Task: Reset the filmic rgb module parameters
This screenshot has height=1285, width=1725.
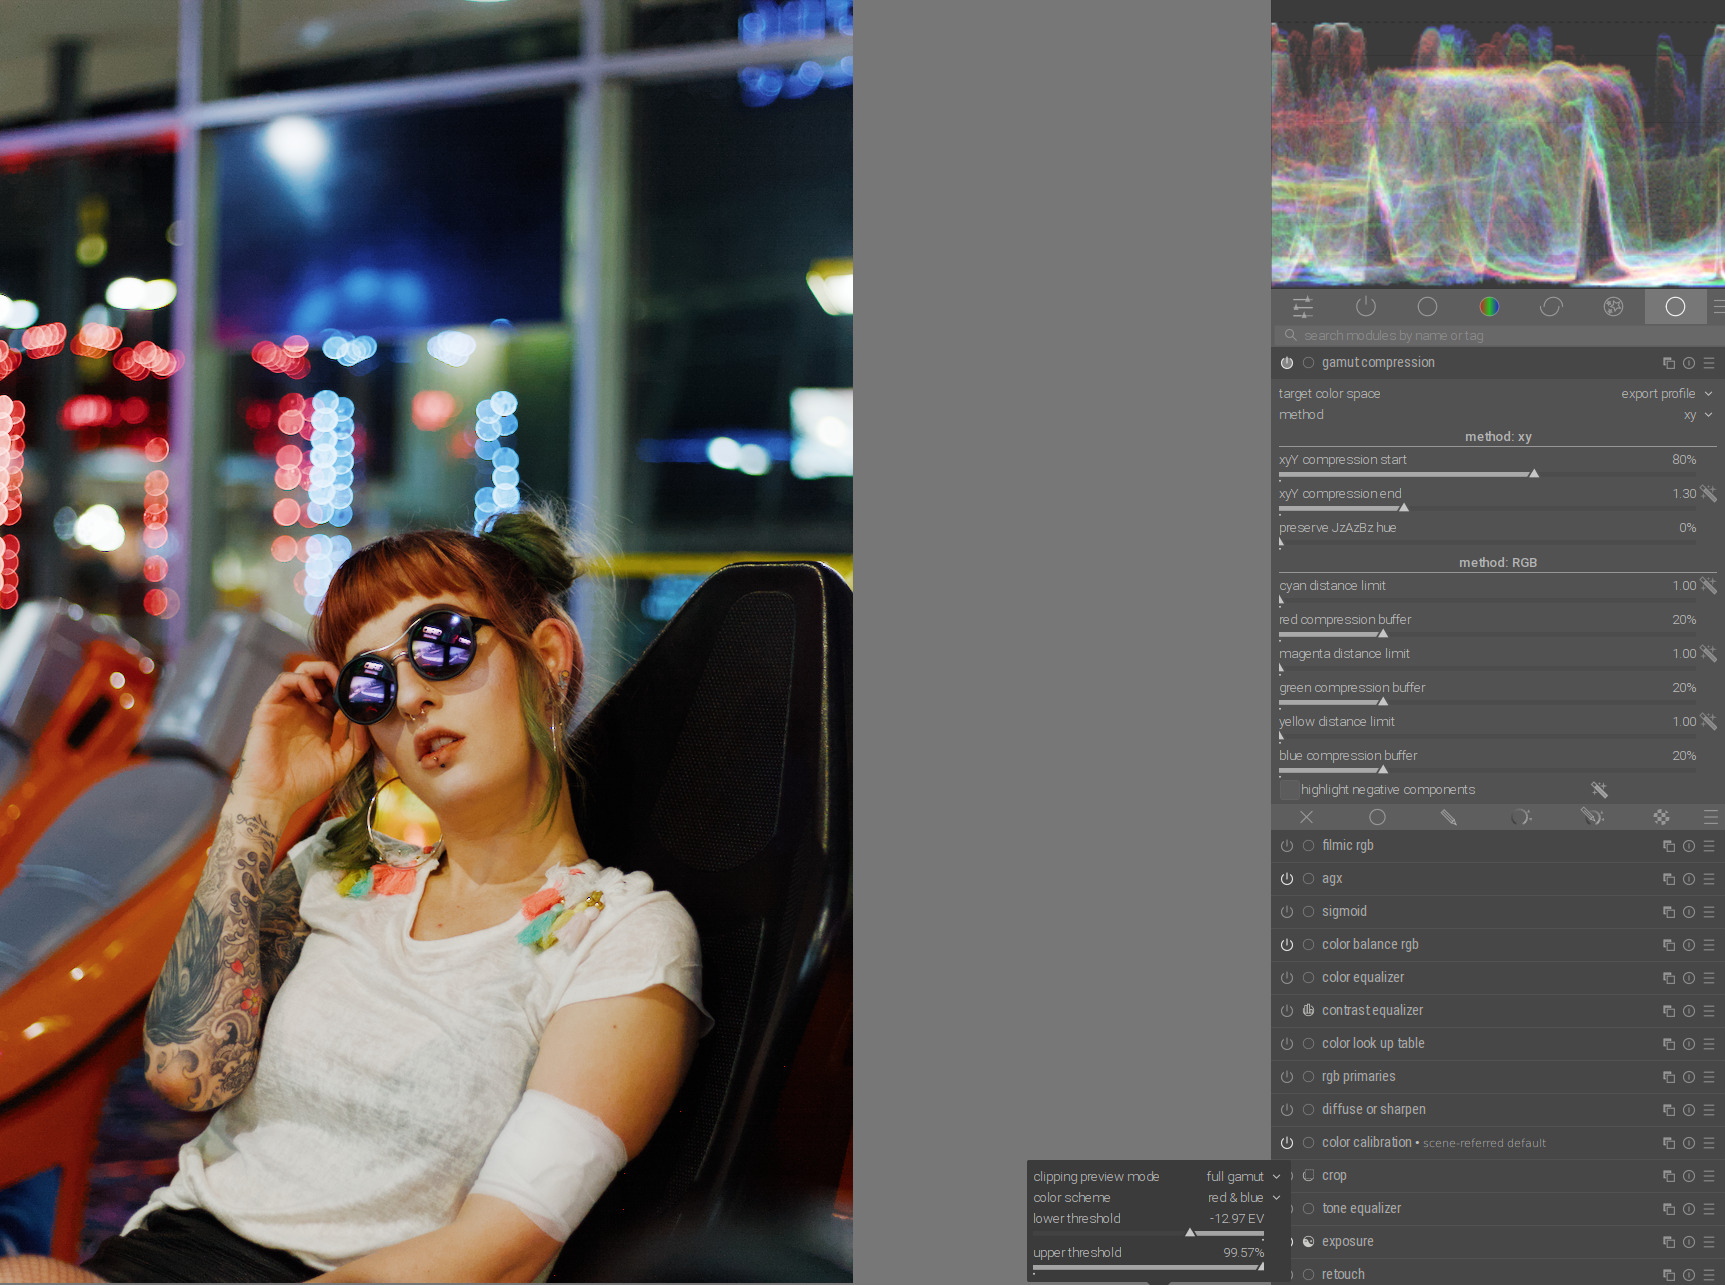Action: pos(1689,846)
